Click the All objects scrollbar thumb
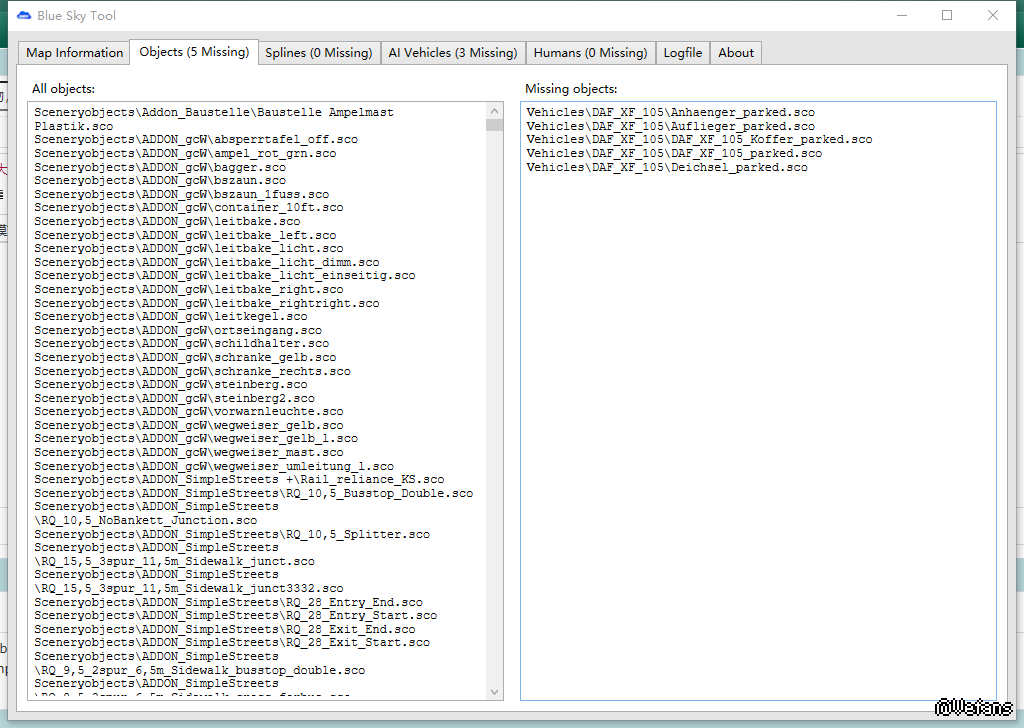This screenshot has height=728, width=1024. tap(494, 125)
